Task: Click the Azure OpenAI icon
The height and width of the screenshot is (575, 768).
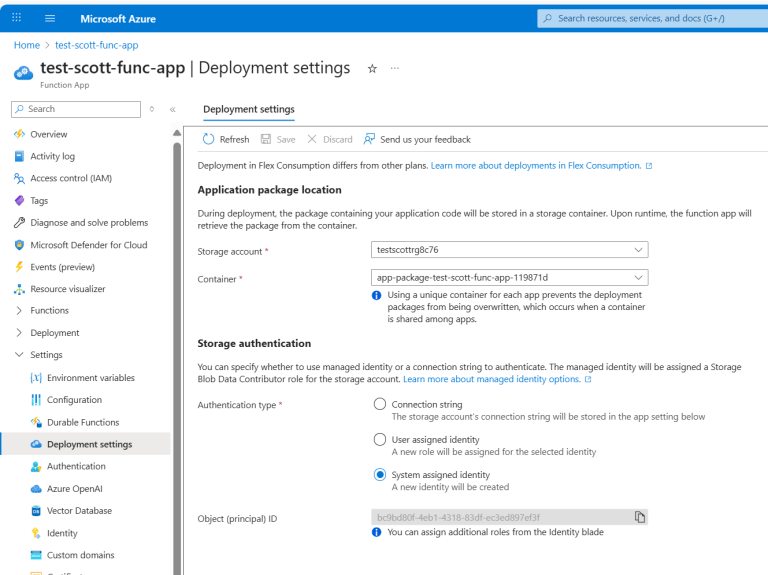Action: 36,489
